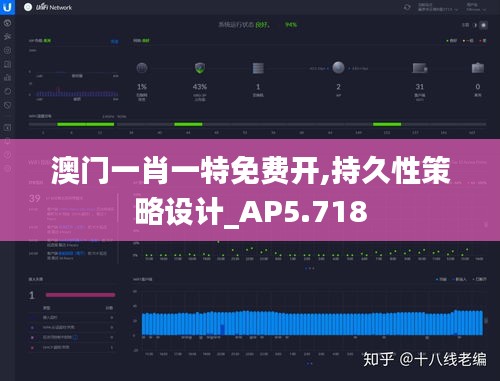
Task: Click the round UniFi Network app icon
Action: click(x=28, y=7)
